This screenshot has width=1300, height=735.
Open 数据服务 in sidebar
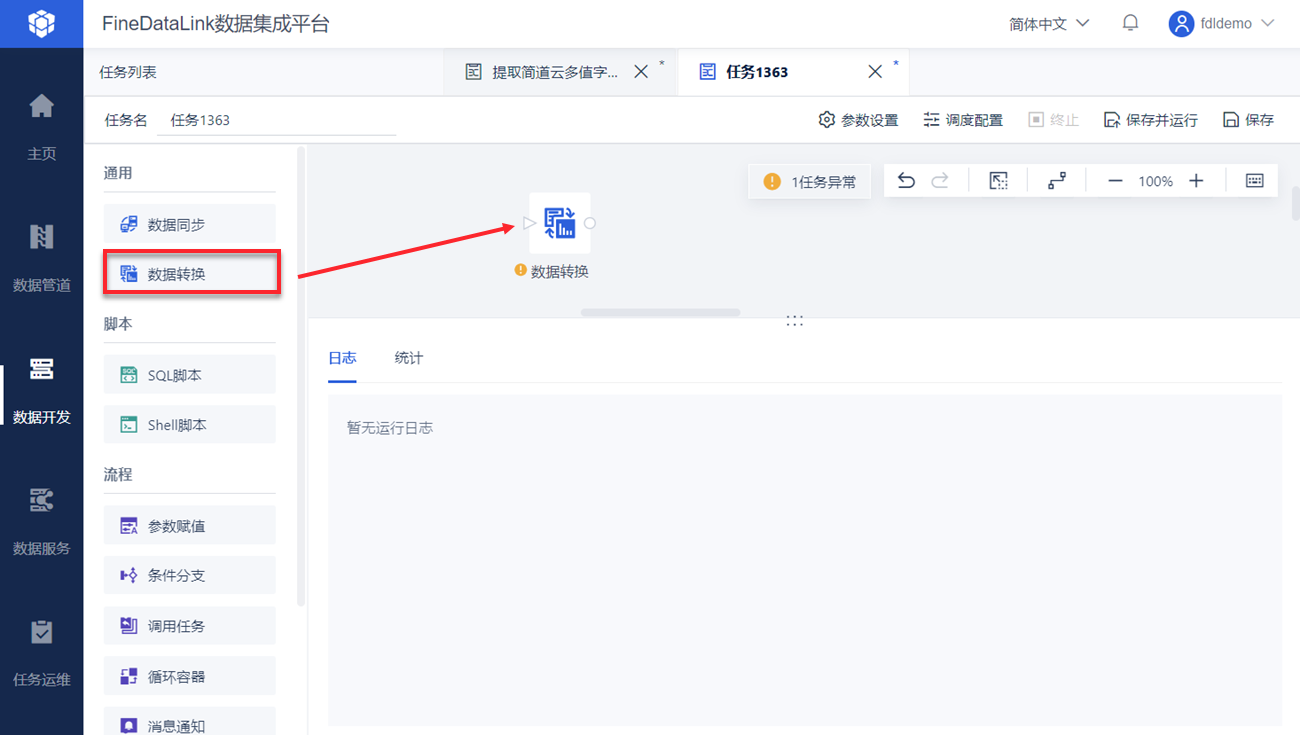41,521
